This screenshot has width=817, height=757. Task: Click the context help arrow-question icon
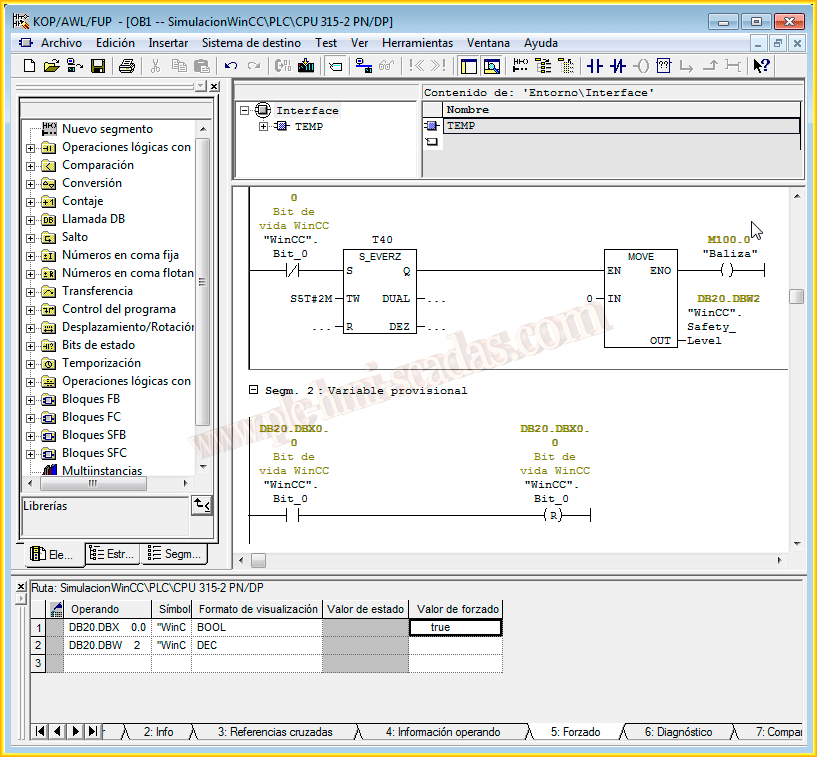761,66
